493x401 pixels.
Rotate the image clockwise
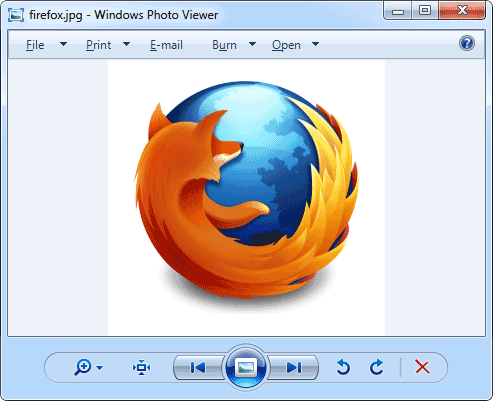pos(377,367)
